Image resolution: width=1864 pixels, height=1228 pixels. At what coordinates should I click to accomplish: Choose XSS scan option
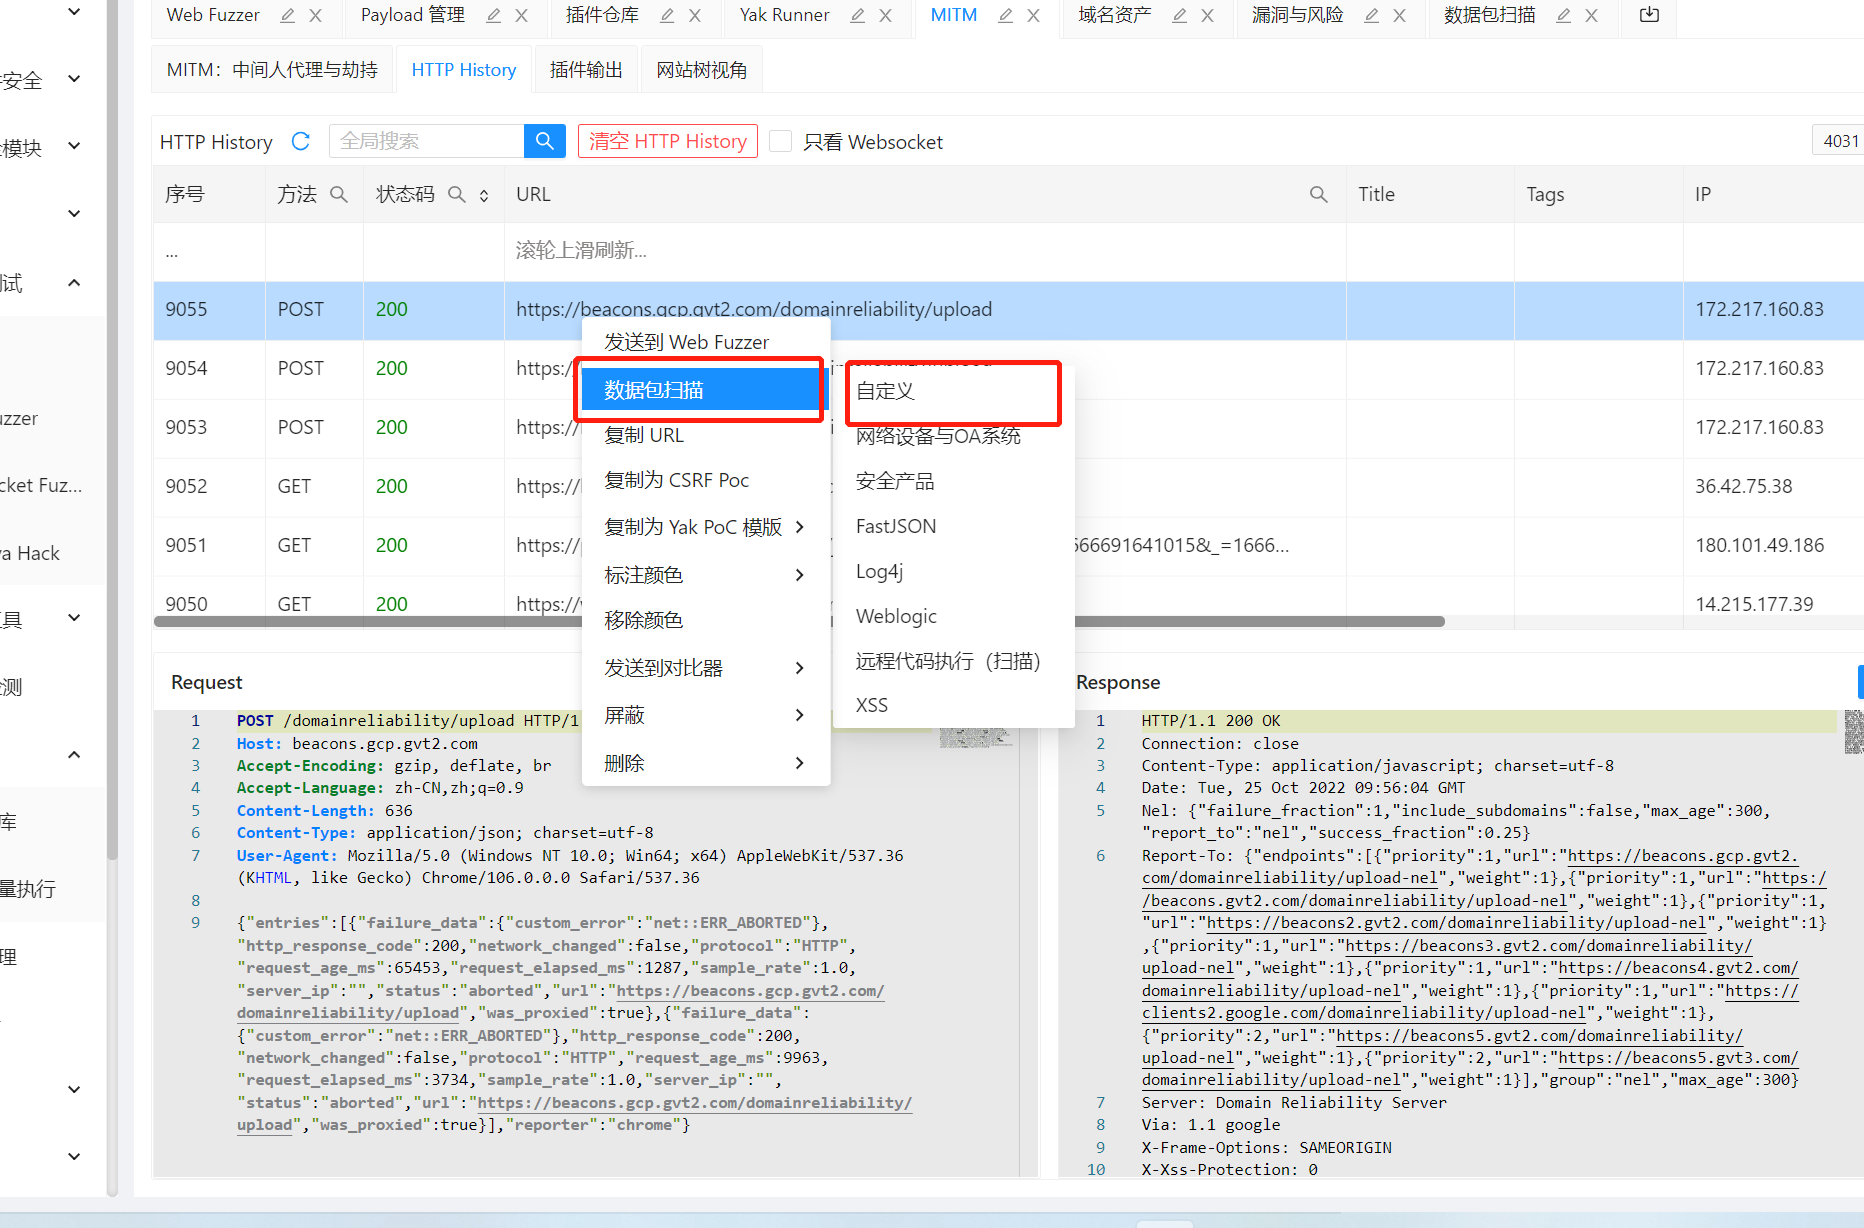[954, 705]
